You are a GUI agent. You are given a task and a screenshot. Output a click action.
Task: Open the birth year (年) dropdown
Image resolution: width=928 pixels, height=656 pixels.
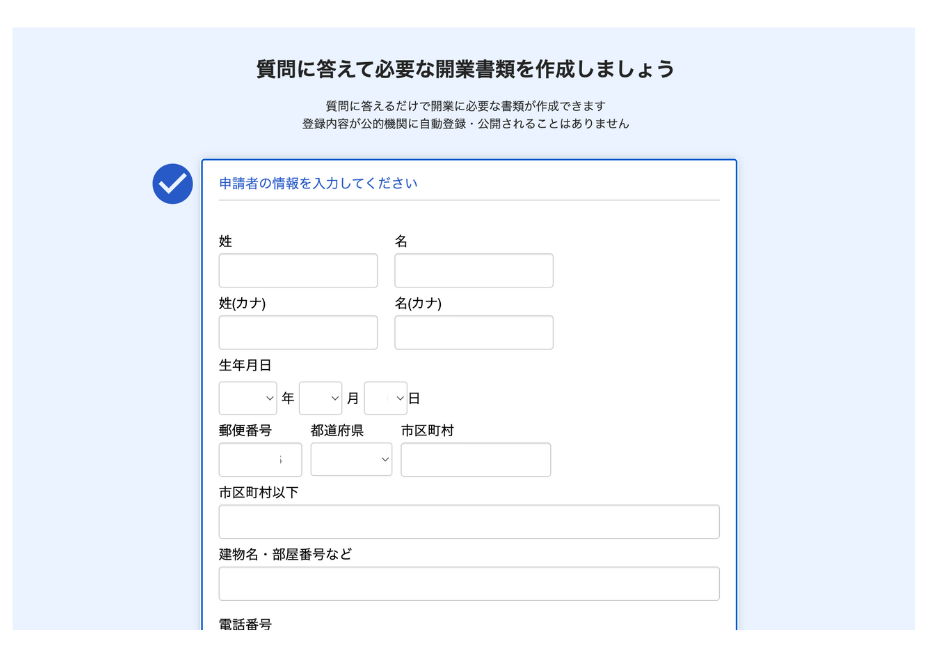pos(247,398)
